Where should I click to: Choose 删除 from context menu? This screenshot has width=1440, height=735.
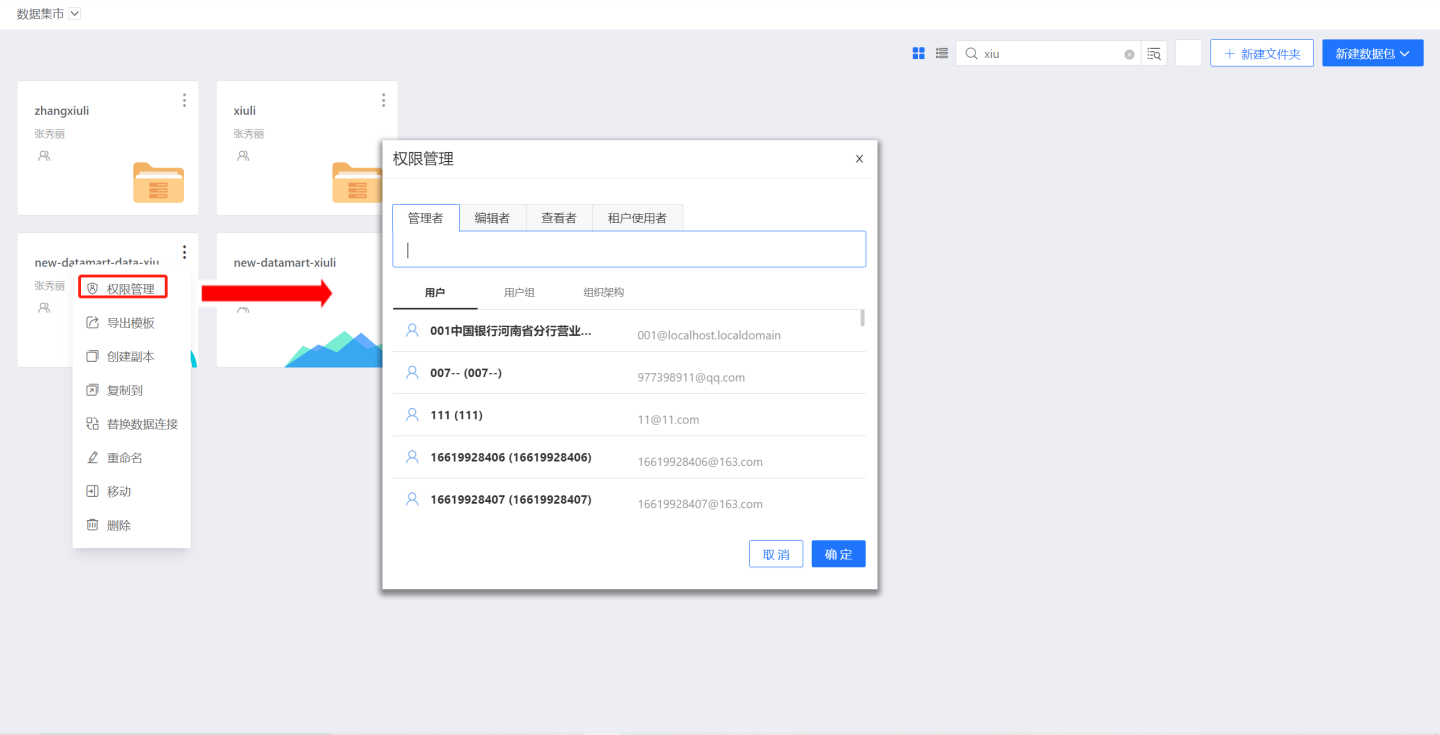[x=119, y=525]
